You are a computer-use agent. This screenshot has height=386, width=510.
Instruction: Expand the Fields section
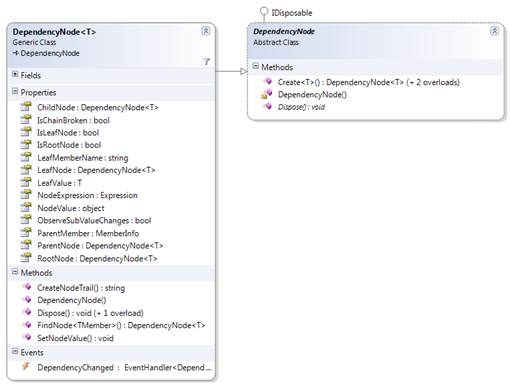15,74
